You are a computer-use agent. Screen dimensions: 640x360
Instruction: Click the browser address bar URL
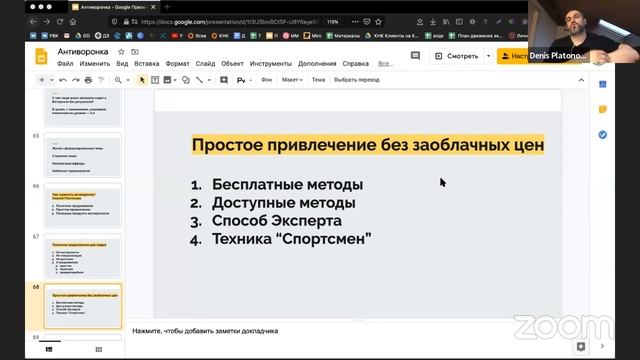point(229,22)
